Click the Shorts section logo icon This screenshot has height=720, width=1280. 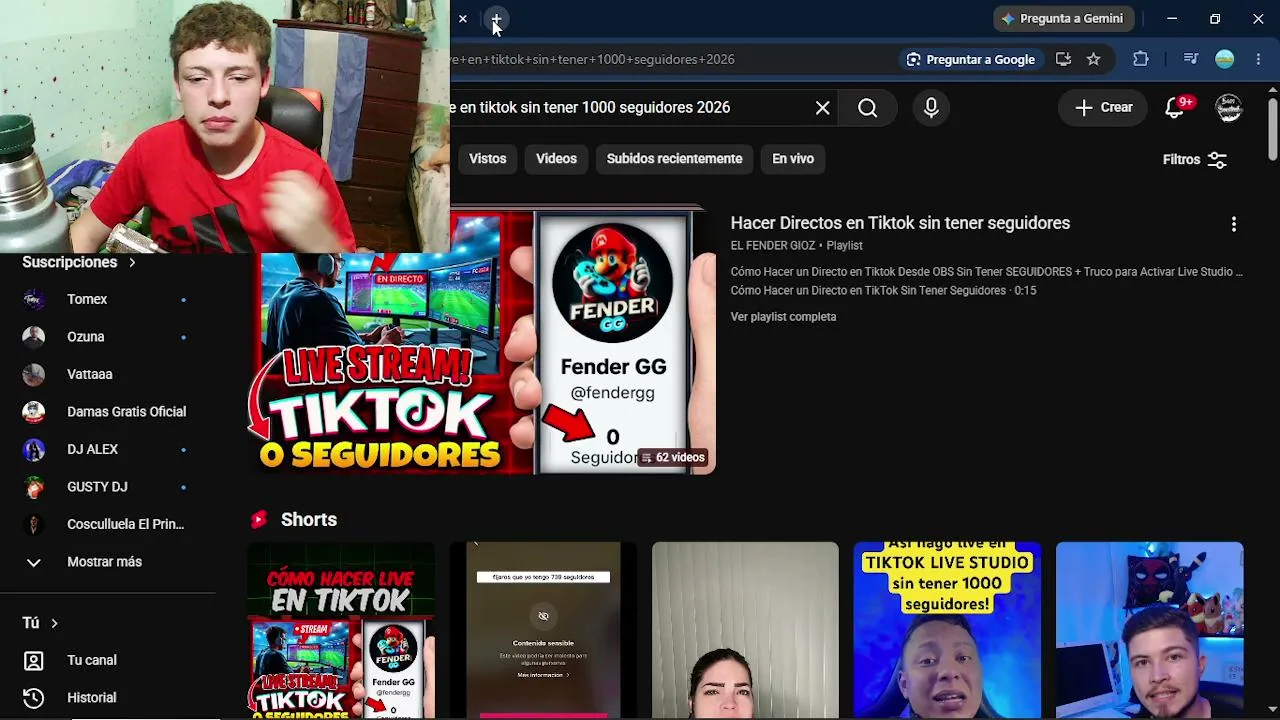tap(259, 520)
